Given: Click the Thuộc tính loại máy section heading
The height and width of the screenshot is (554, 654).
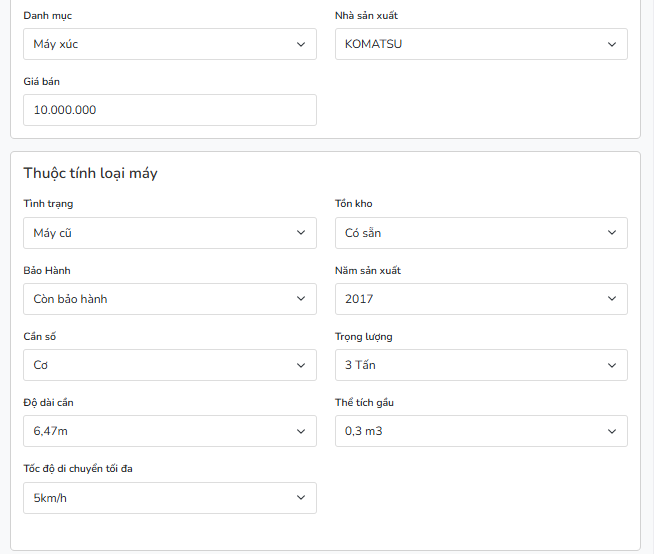Looking at the screenshot, I should click(x=90, y=173).
